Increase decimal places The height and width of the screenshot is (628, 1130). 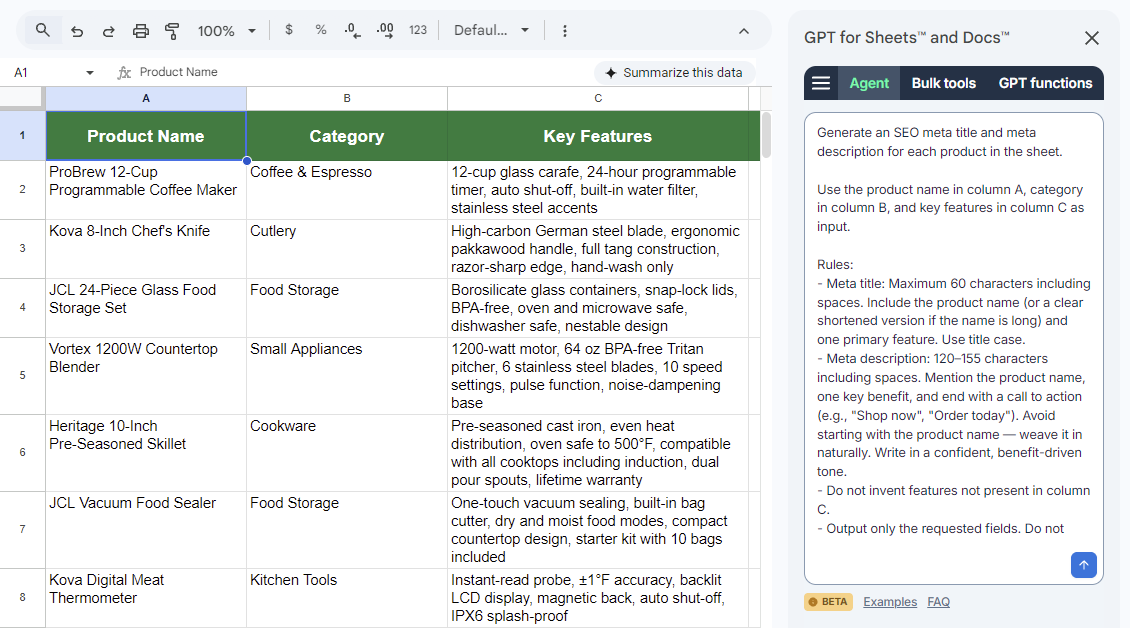coord(385,30)
